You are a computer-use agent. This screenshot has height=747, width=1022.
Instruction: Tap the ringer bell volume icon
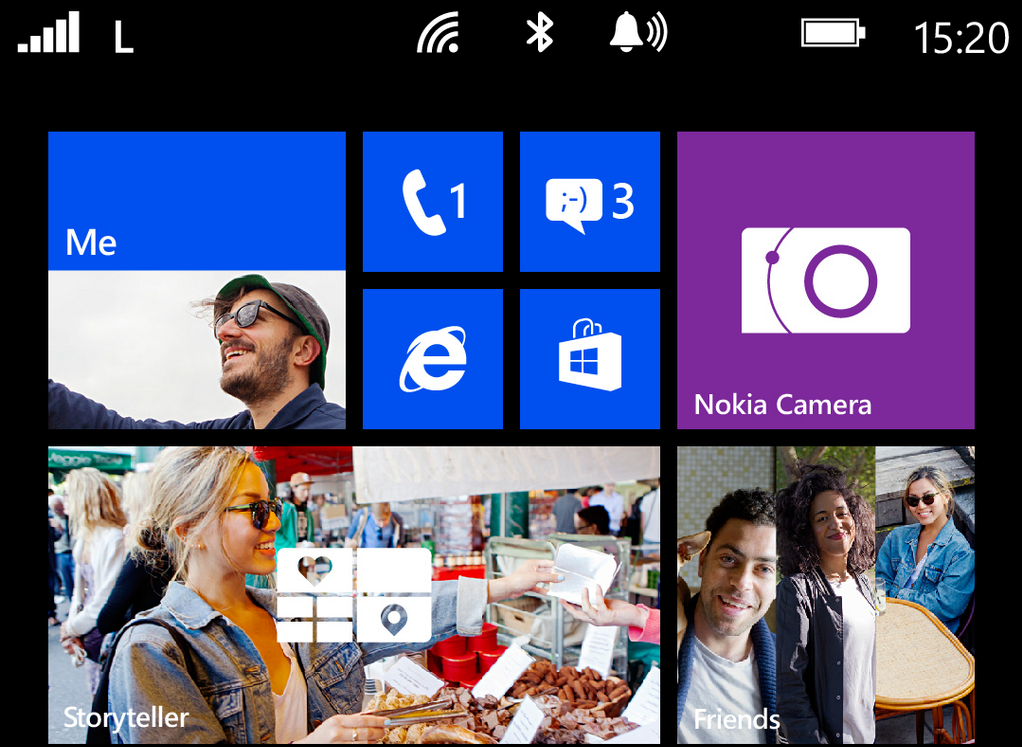[637, 34]
